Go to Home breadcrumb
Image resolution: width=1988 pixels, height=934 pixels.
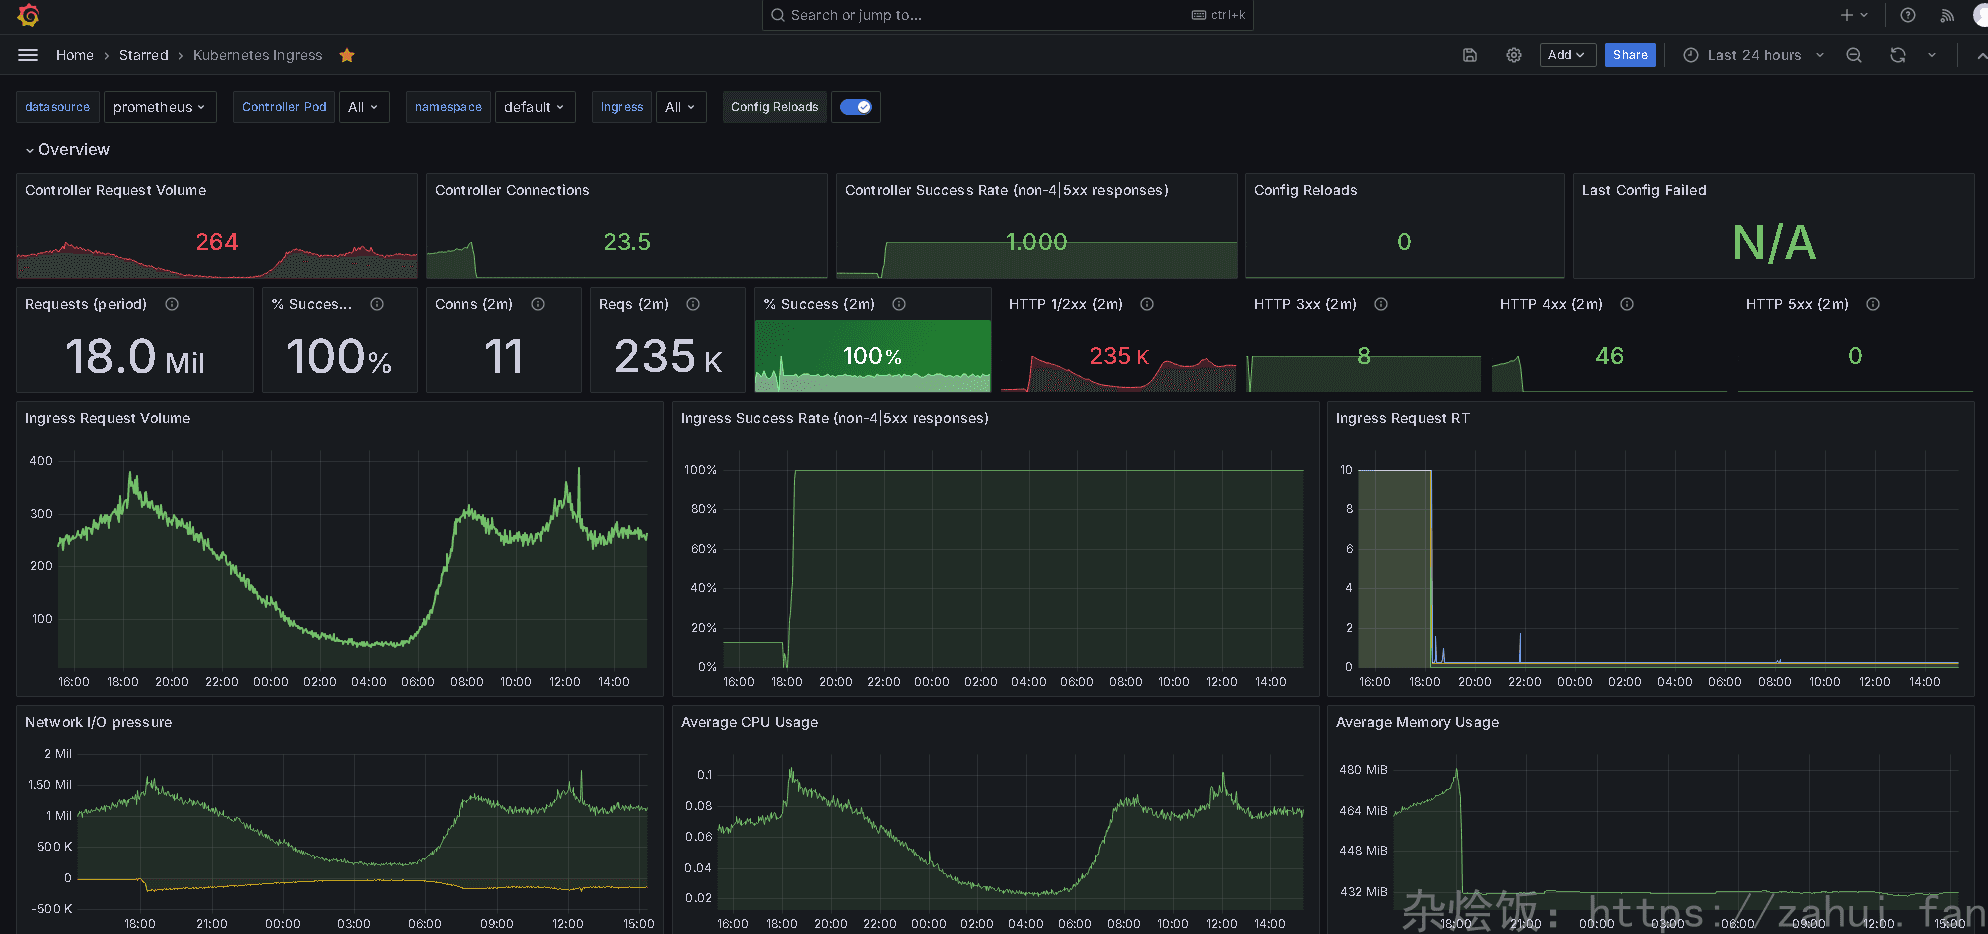(74, 55)
